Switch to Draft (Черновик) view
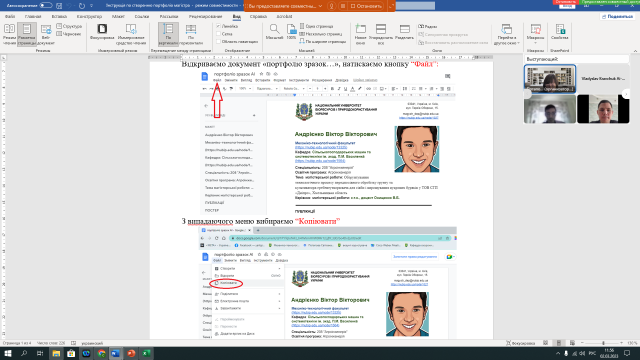640x360 pixels. click(x=69, y=34)
